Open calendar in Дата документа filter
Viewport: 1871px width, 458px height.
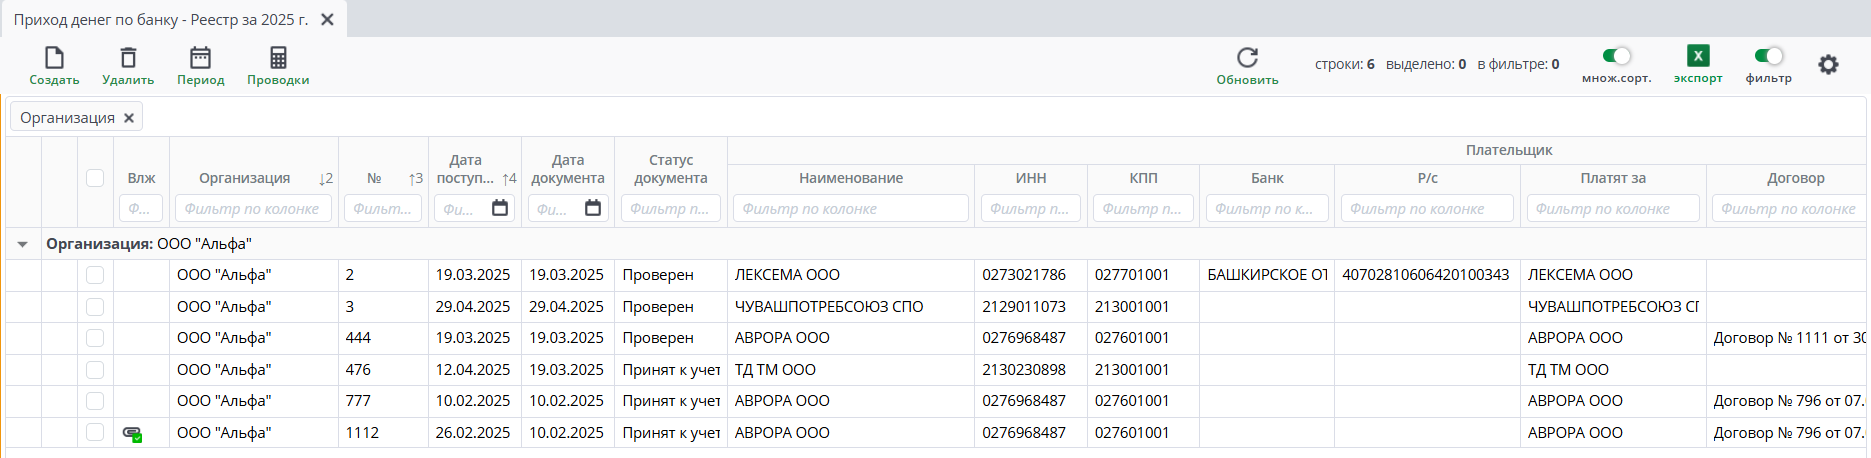(x=593, y=208)
